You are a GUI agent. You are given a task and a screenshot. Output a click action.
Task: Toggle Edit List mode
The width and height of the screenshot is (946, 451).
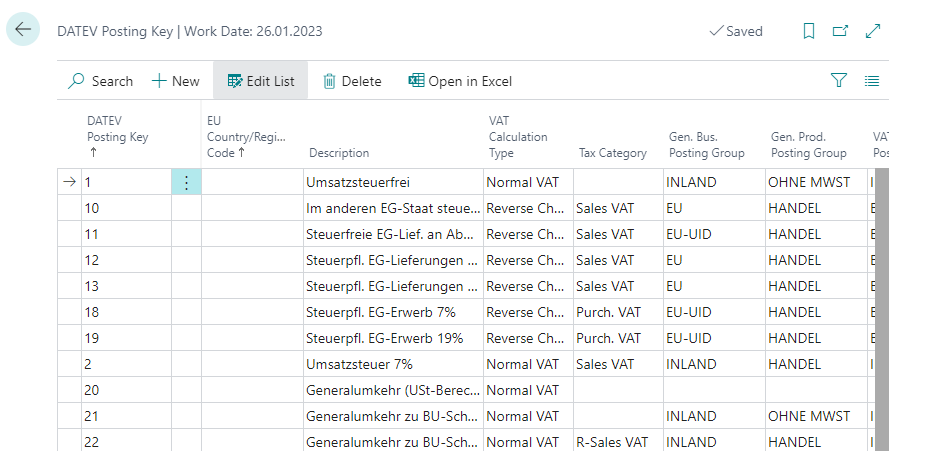261,81
